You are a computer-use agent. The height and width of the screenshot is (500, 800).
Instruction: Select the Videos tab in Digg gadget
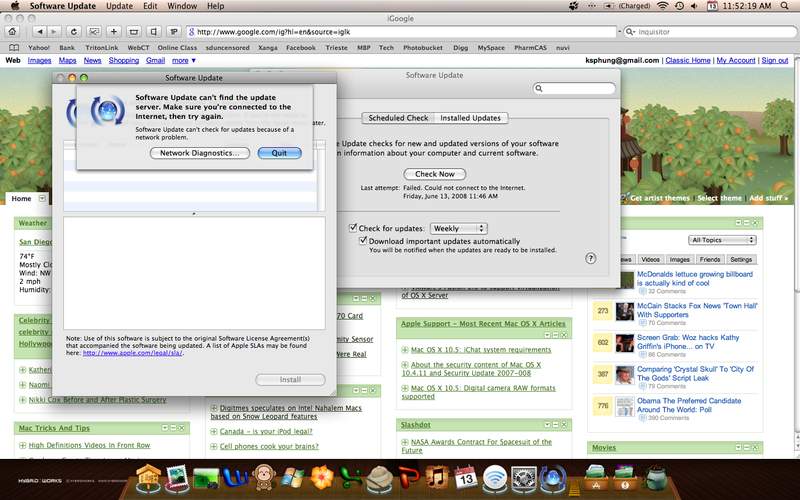(x=651, y=259)
